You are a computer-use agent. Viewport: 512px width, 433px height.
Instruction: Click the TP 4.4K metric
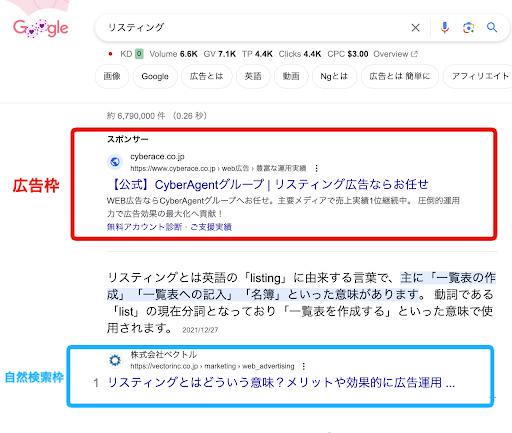pos(257,54)
